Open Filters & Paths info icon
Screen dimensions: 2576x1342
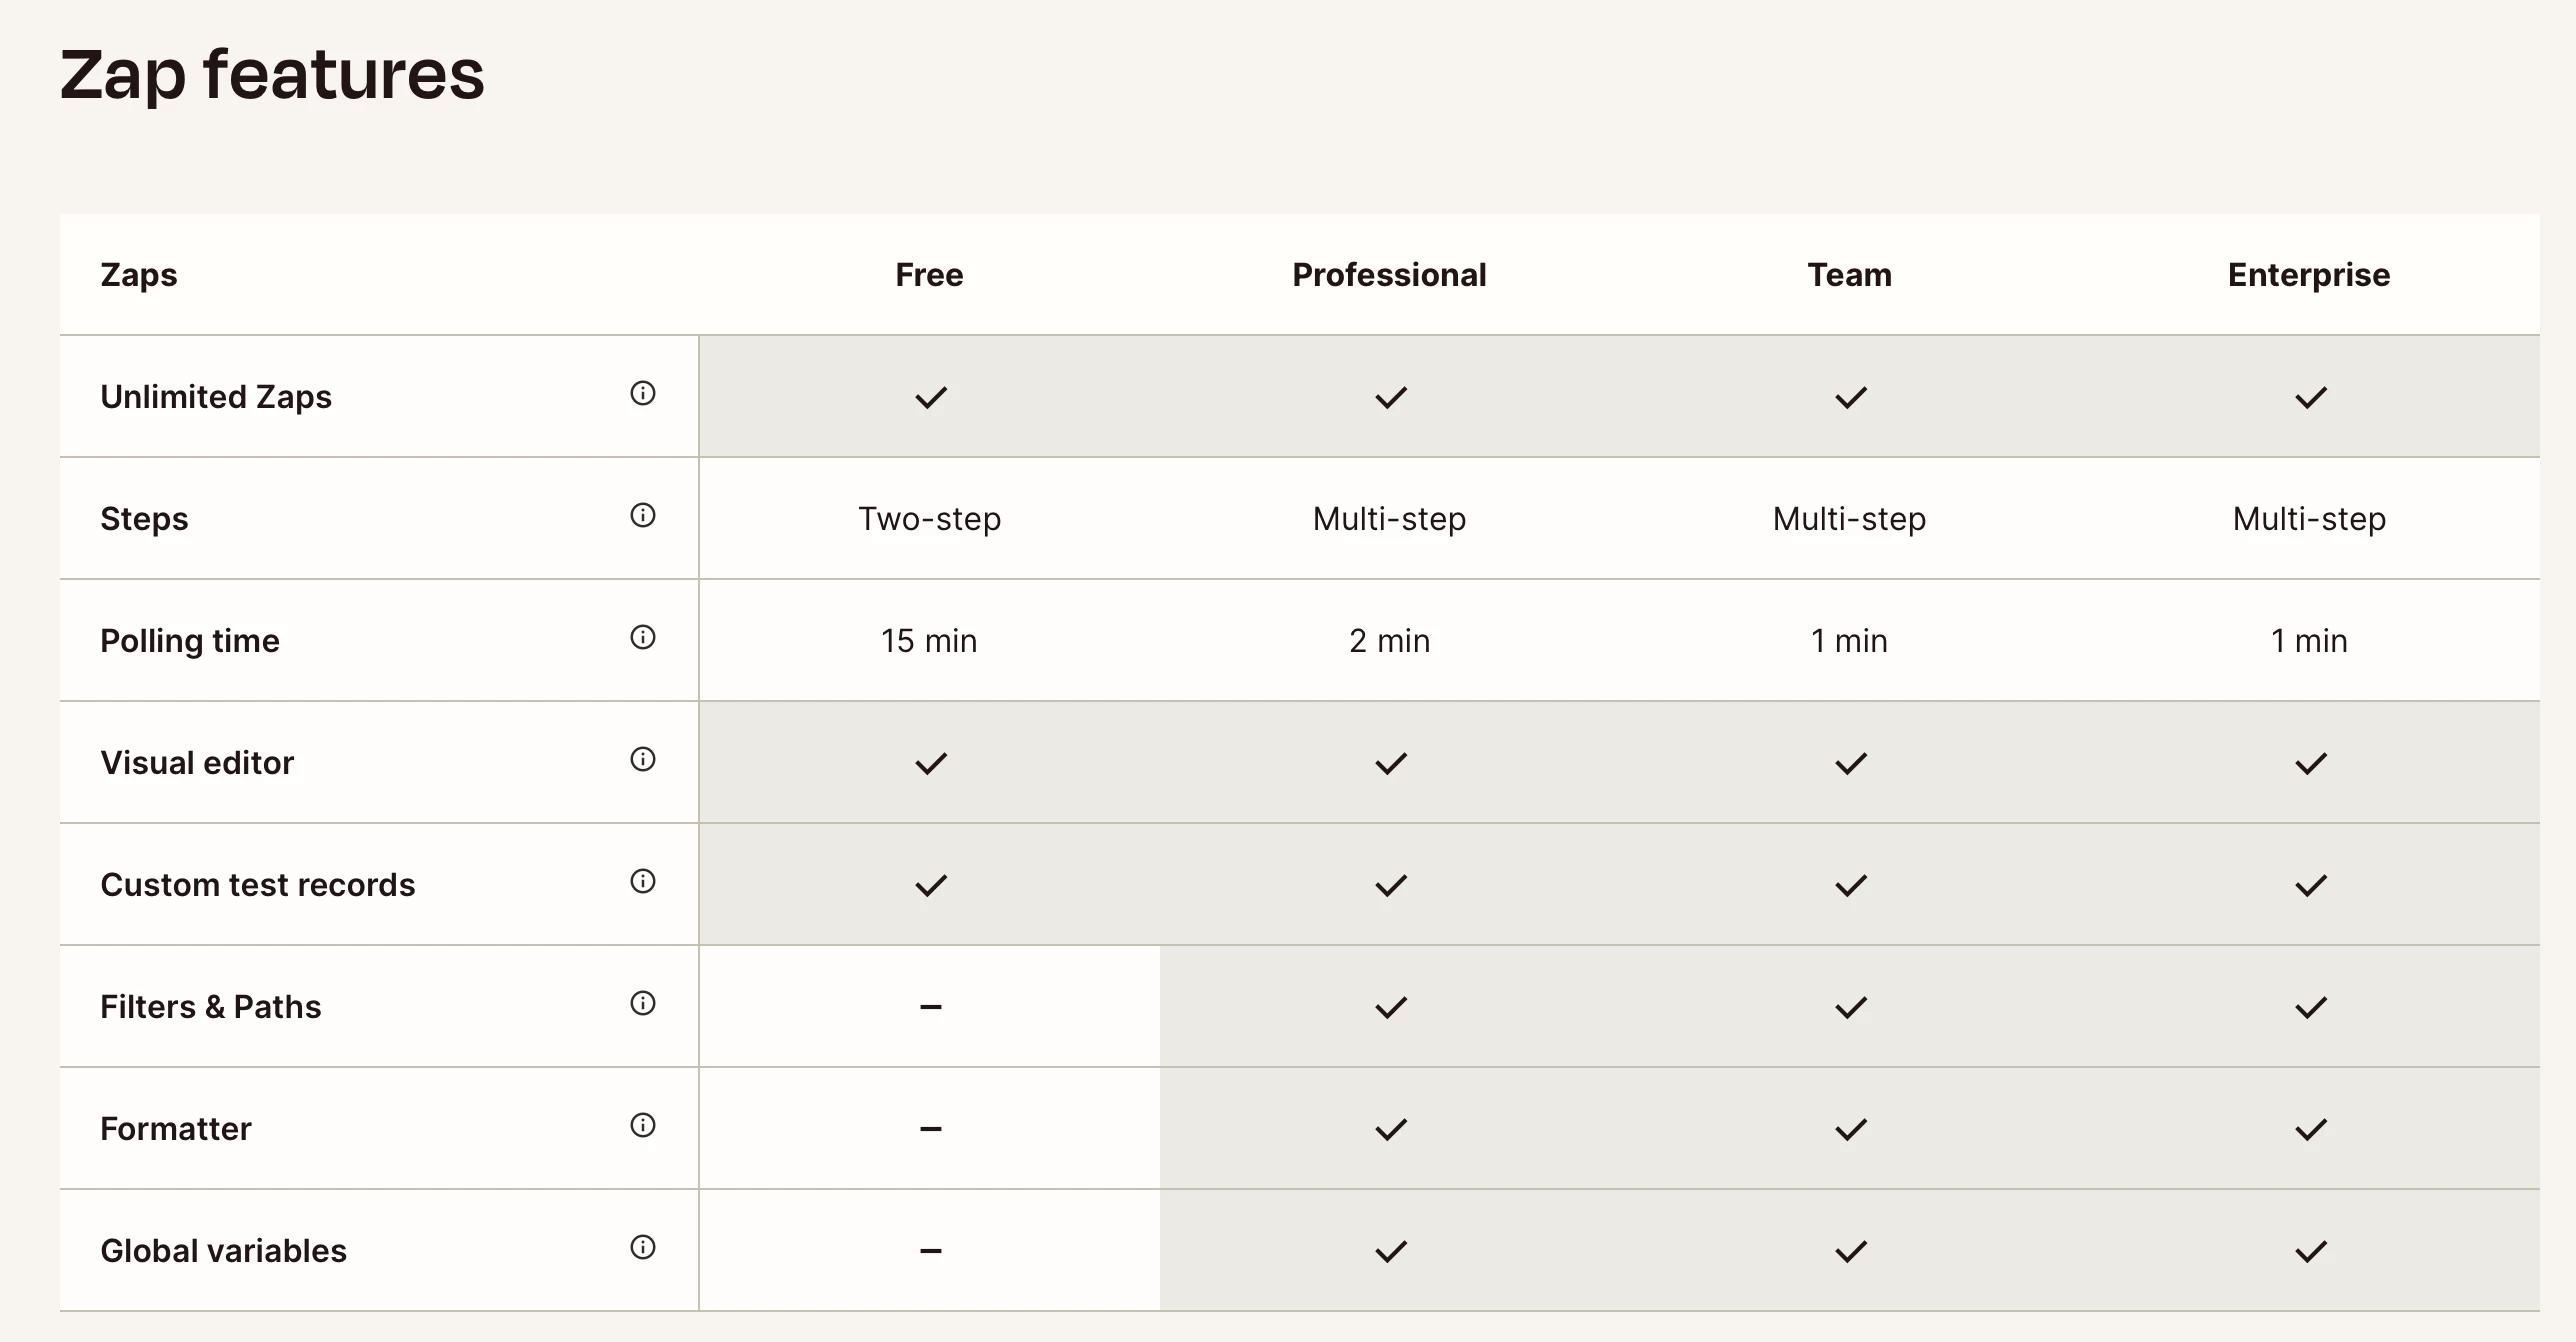(x=643, y=1003)
